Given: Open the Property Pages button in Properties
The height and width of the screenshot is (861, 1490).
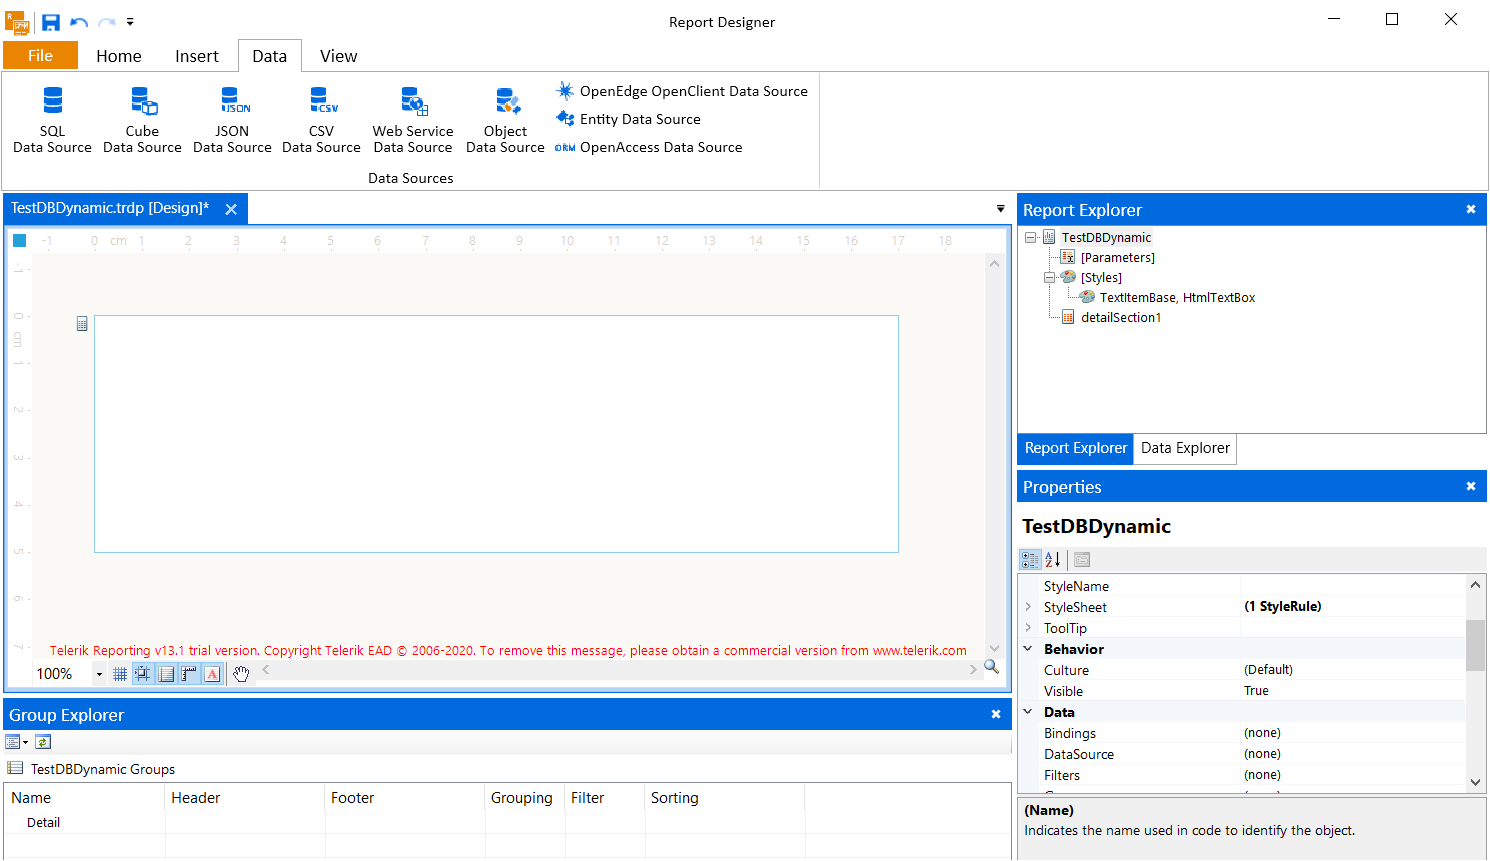Looking at the screenshot, I should (x=1082, y=560).
